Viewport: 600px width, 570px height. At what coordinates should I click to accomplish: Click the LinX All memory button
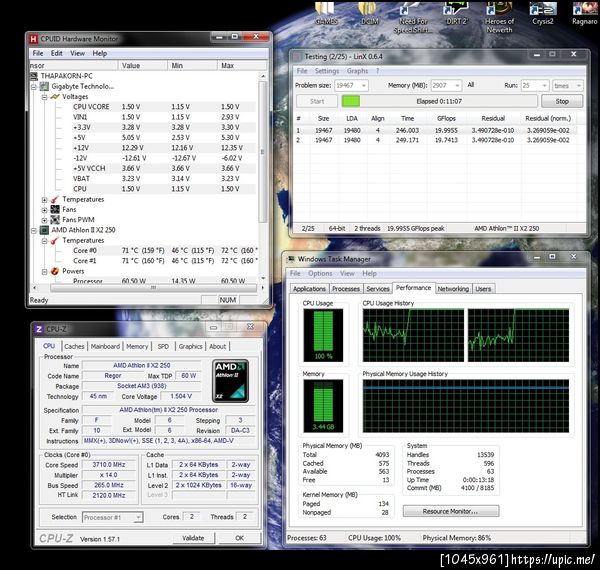tap(471, 85)
